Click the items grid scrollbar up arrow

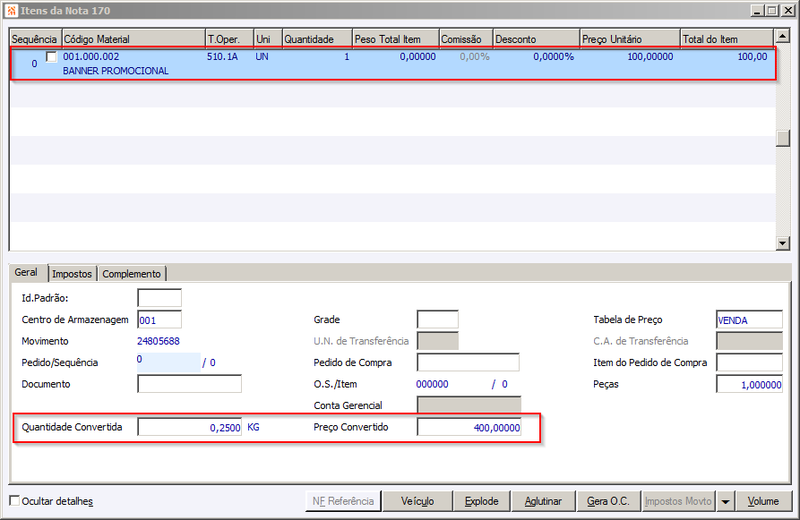783,36
